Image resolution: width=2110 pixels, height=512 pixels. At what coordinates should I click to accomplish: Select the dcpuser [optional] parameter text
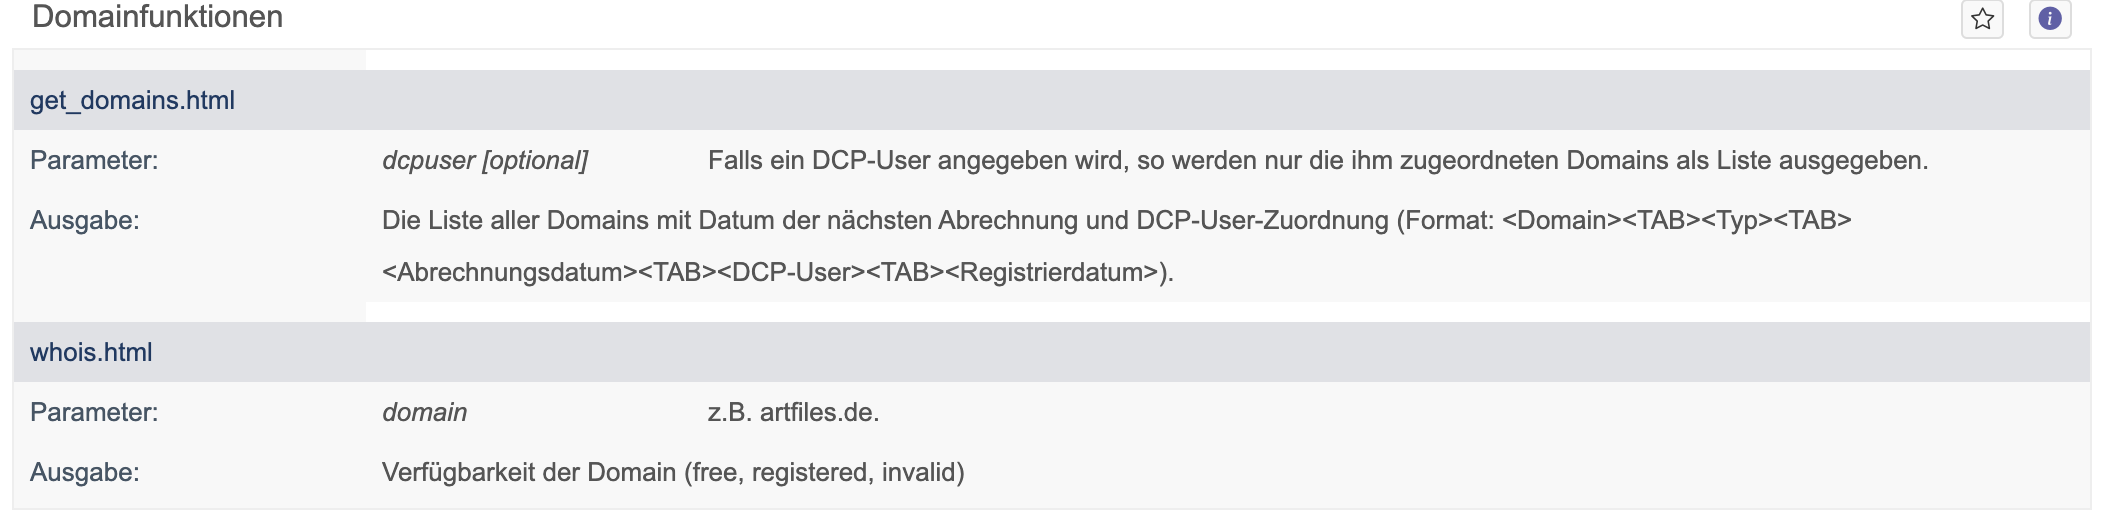(485, 160)
